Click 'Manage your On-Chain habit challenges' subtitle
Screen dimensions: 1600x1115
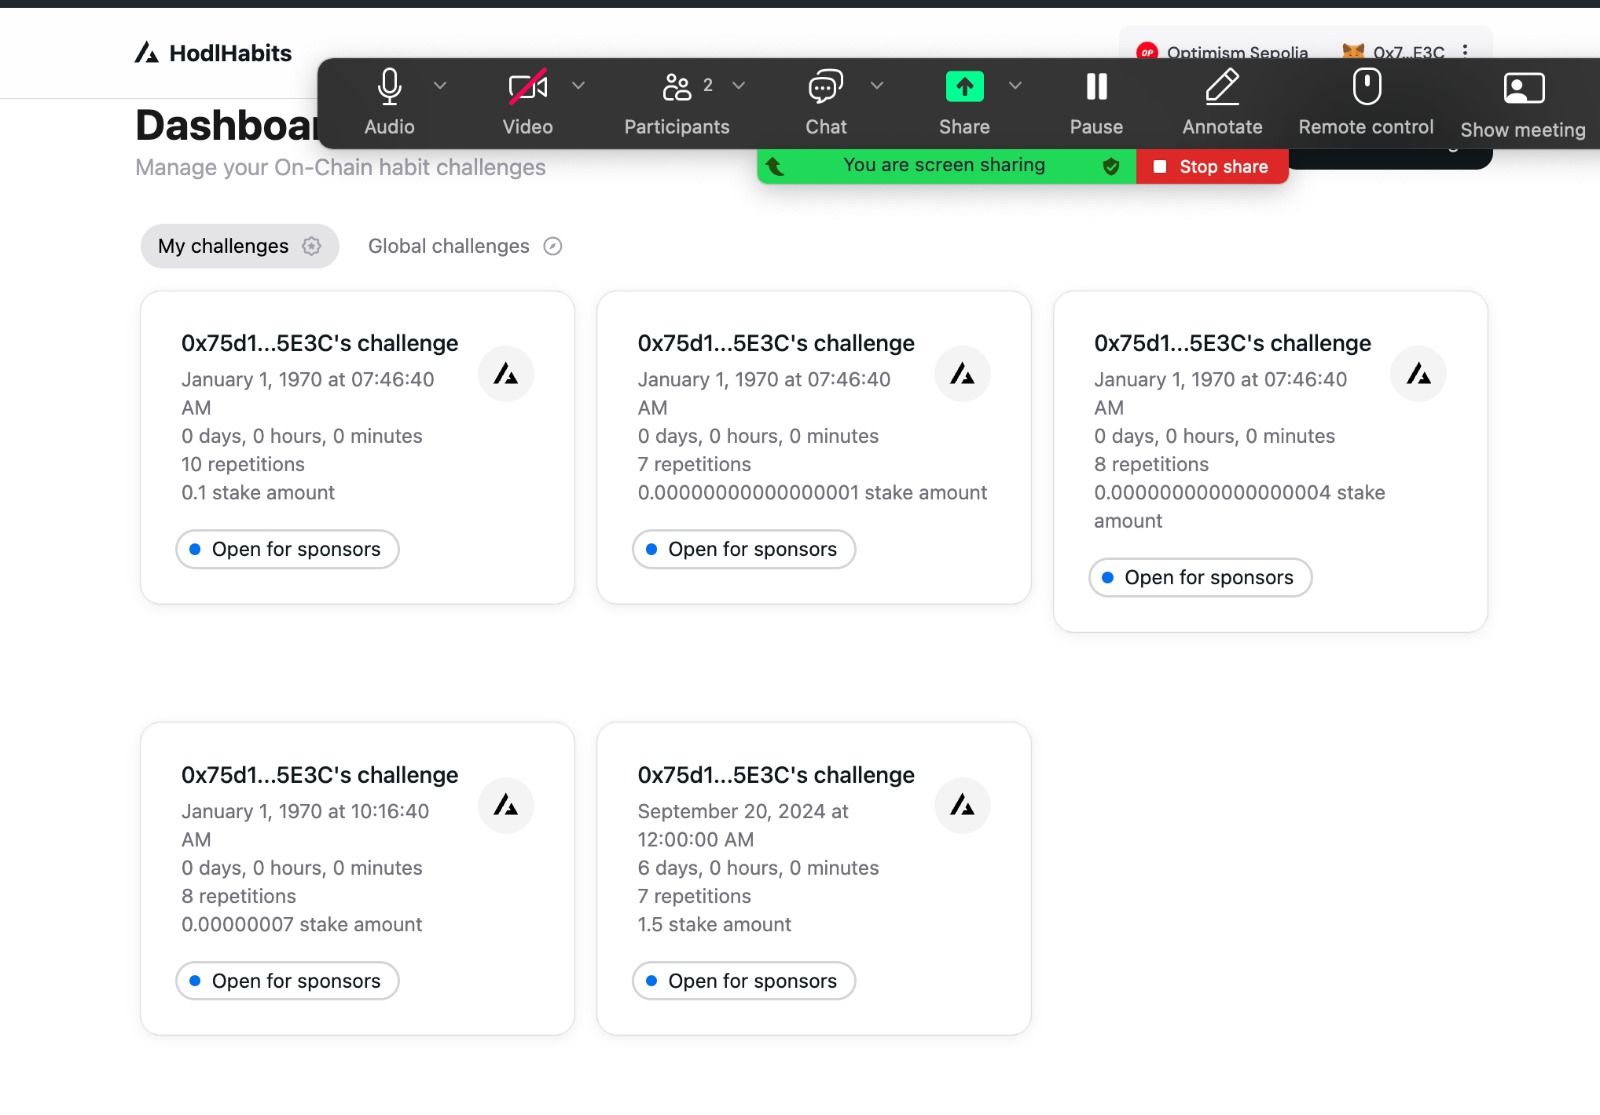(341, 167)
